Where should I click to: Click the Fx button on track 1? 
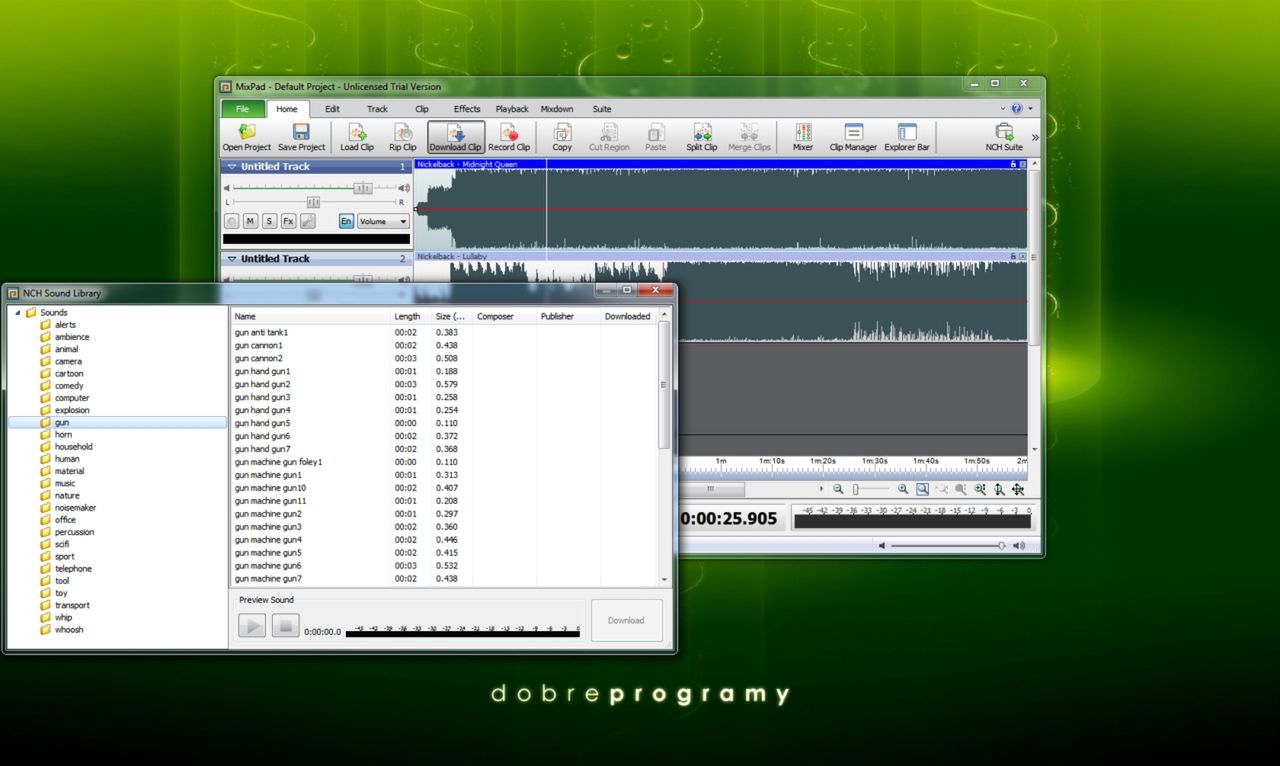[x=288, y=221]
